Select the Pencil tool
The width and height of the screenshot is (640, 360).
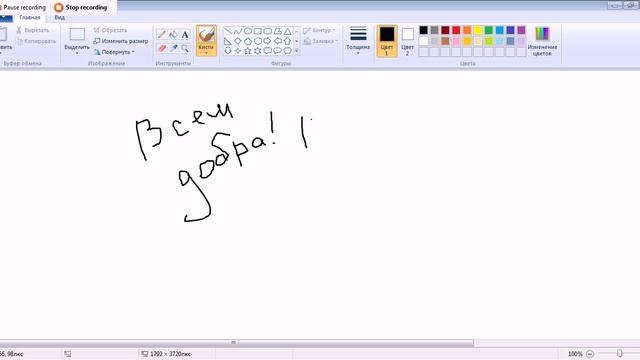[162, 35]
